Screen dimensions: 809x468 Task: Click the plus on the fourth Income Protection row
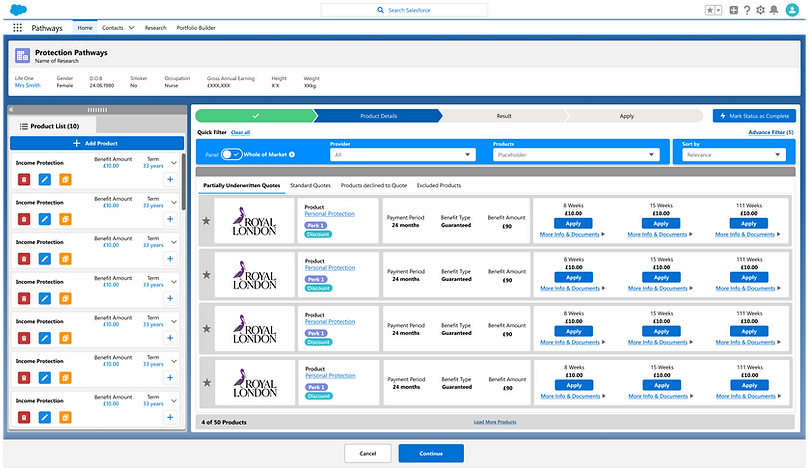pos(170,298)
